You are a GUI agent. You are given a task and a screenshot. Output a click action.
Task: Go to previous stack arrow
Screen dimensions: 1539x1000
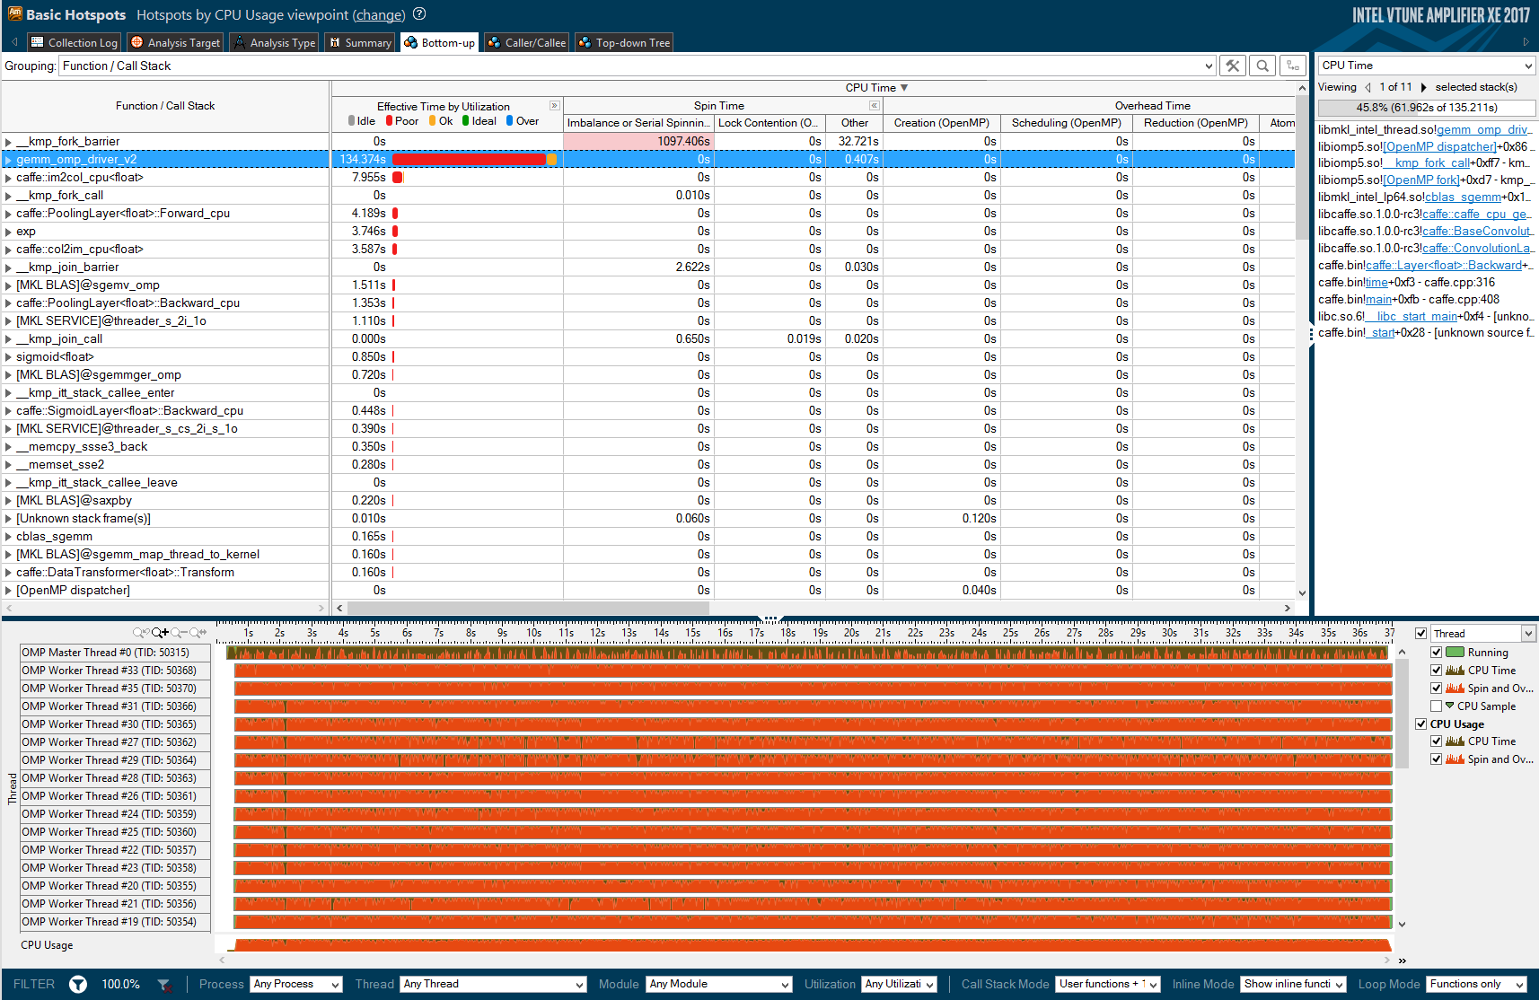[x=1368, y=87]
